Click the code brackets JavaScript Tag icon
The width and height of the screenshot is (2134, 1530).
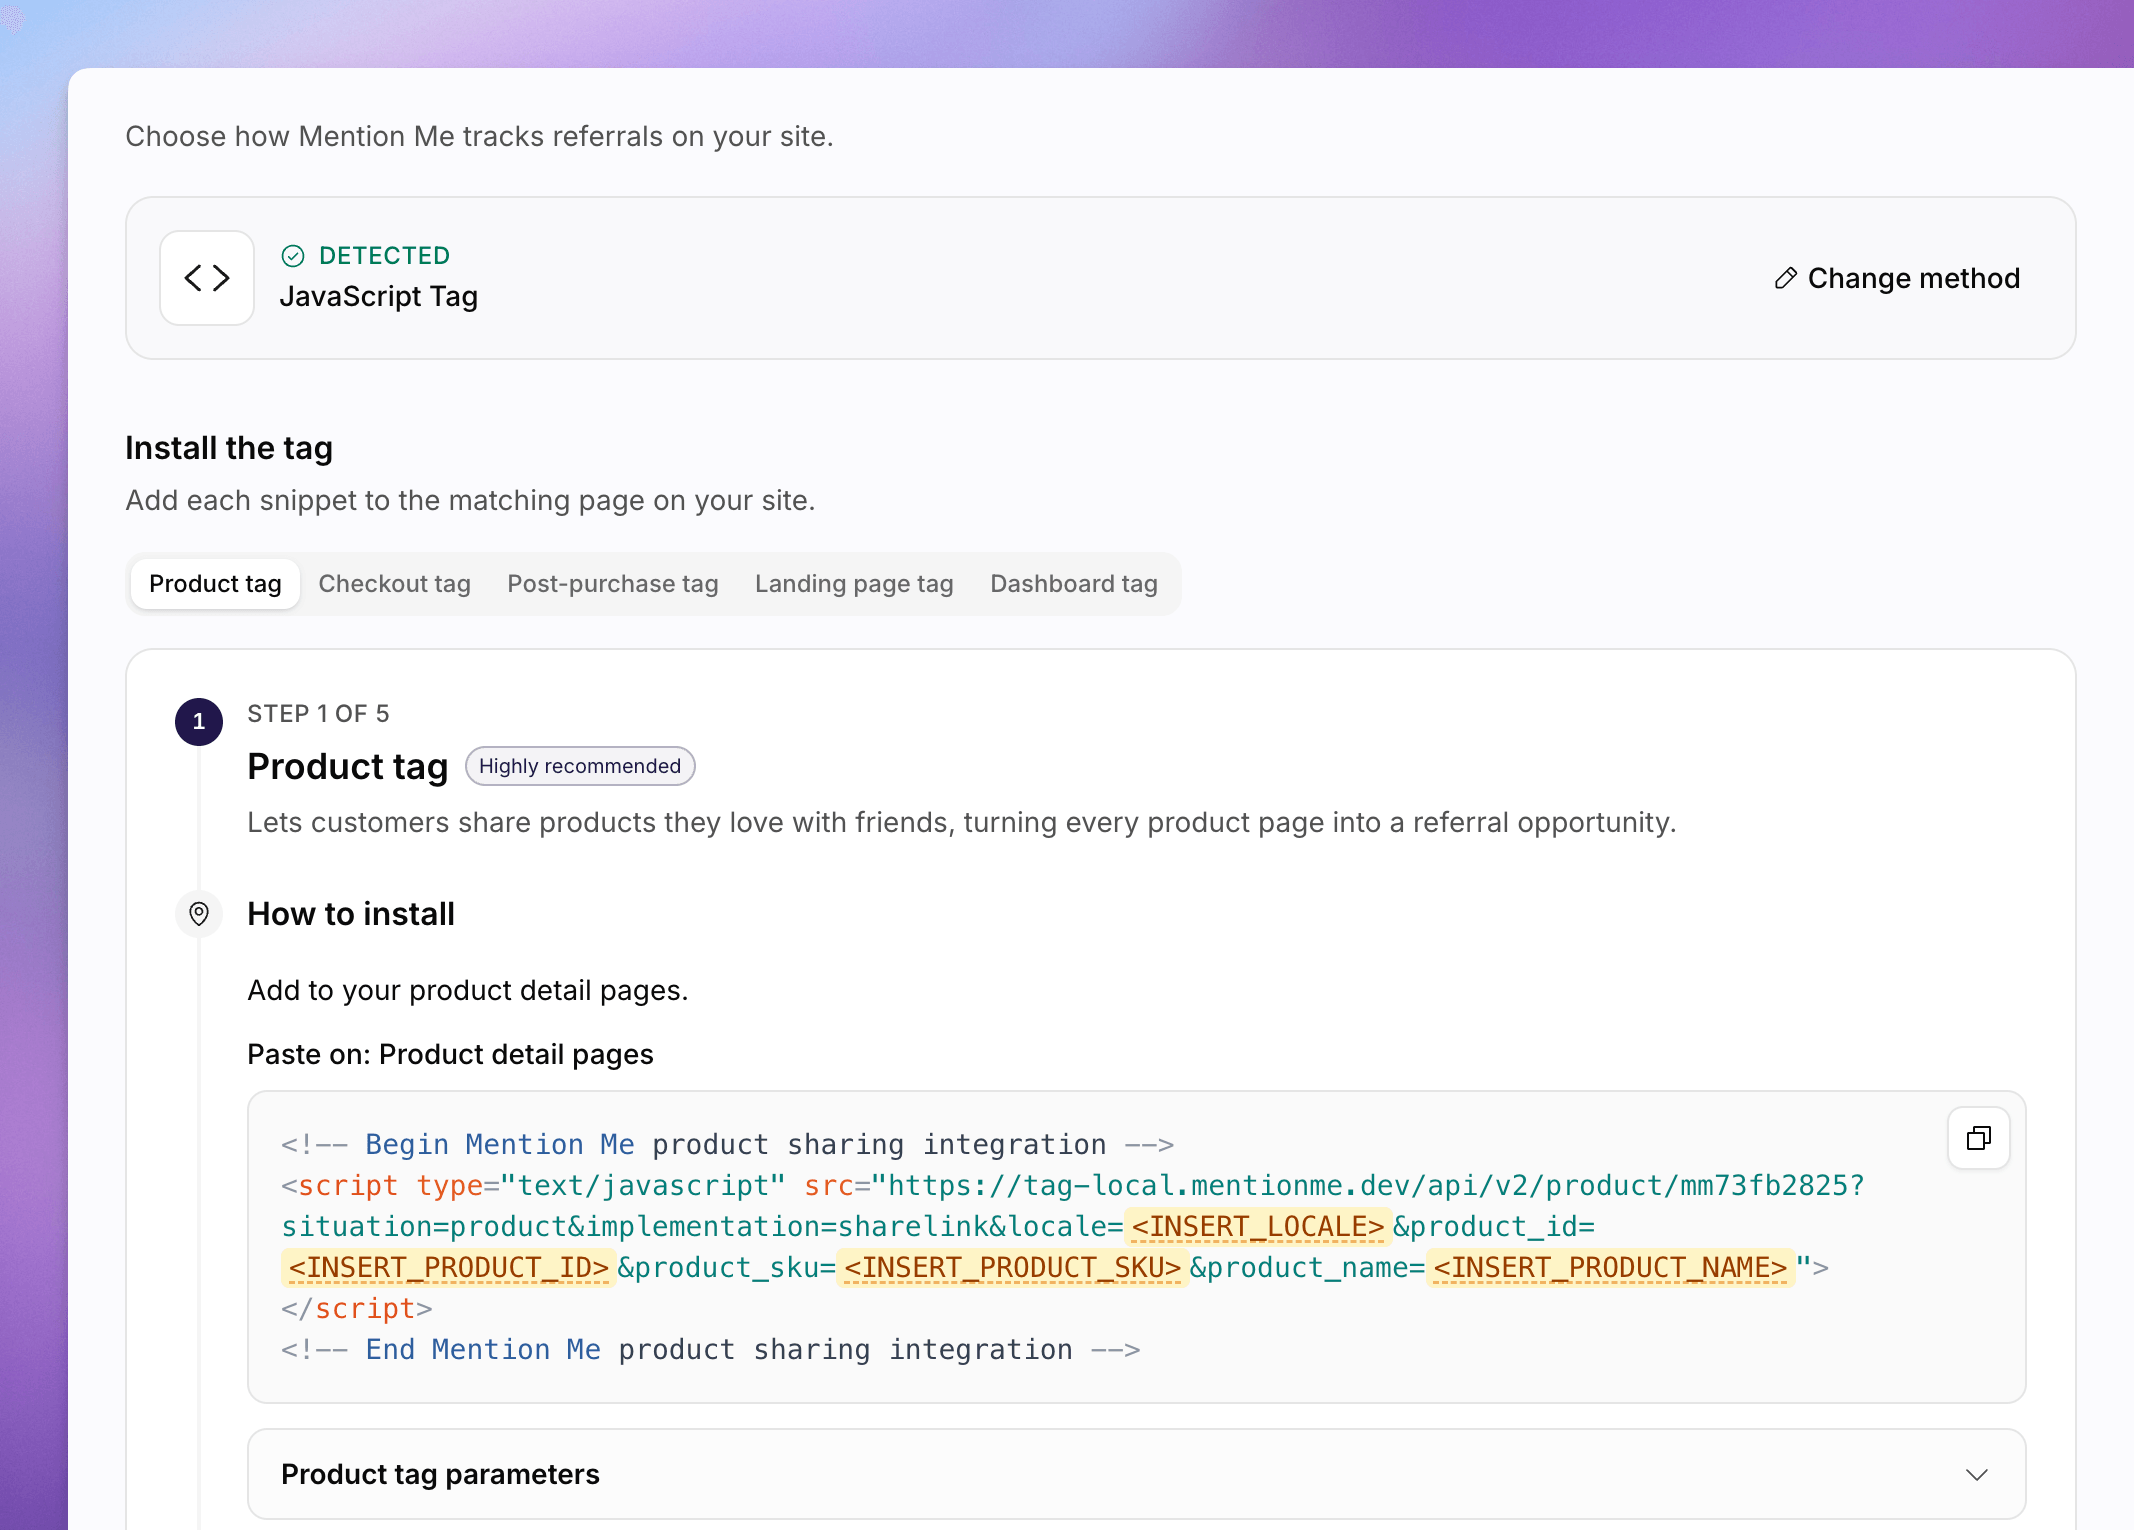(x=207, y=278)
